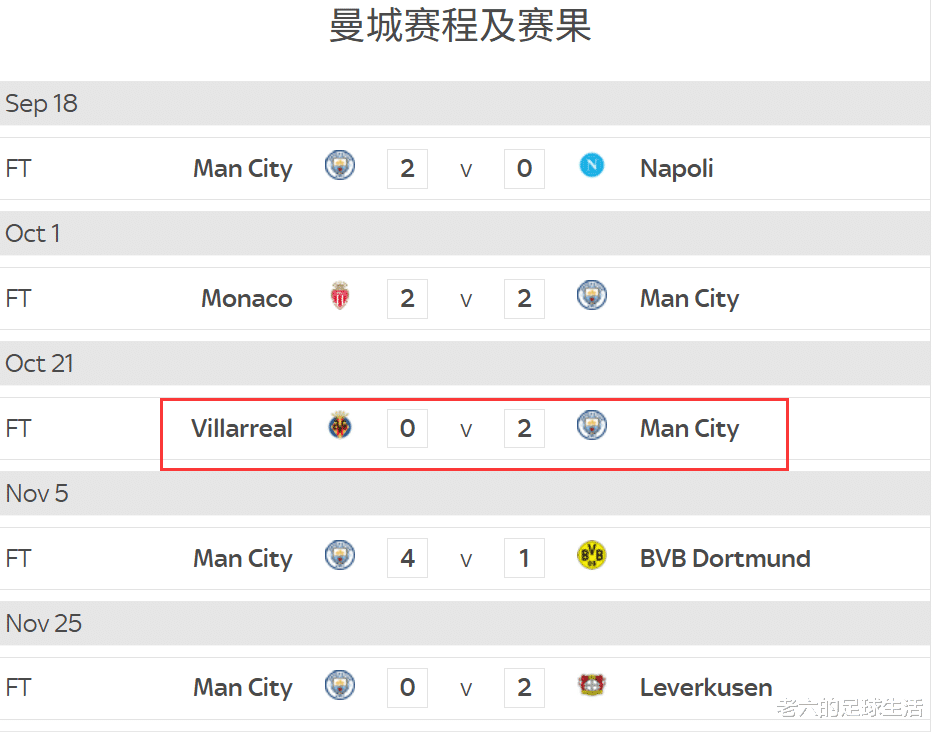Click Man City crest in Dortmund match

[x=340, y=555]
